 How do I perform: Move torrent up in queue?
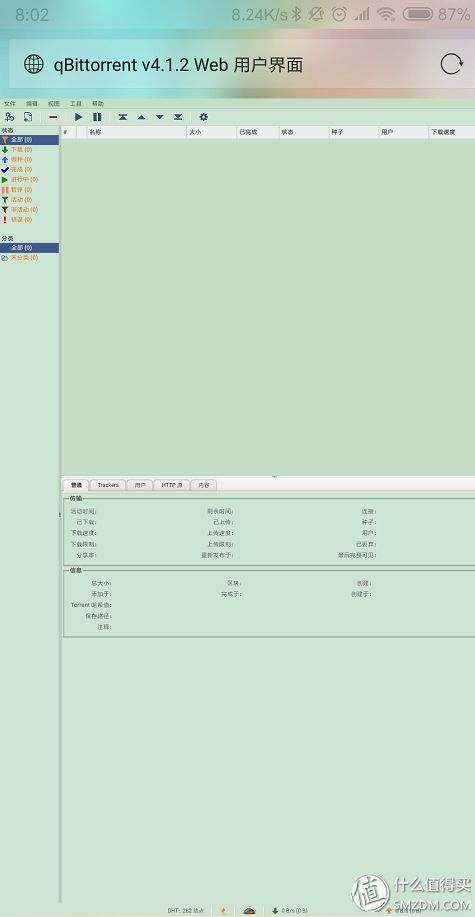pyautogui.click(x=141, y=117)
